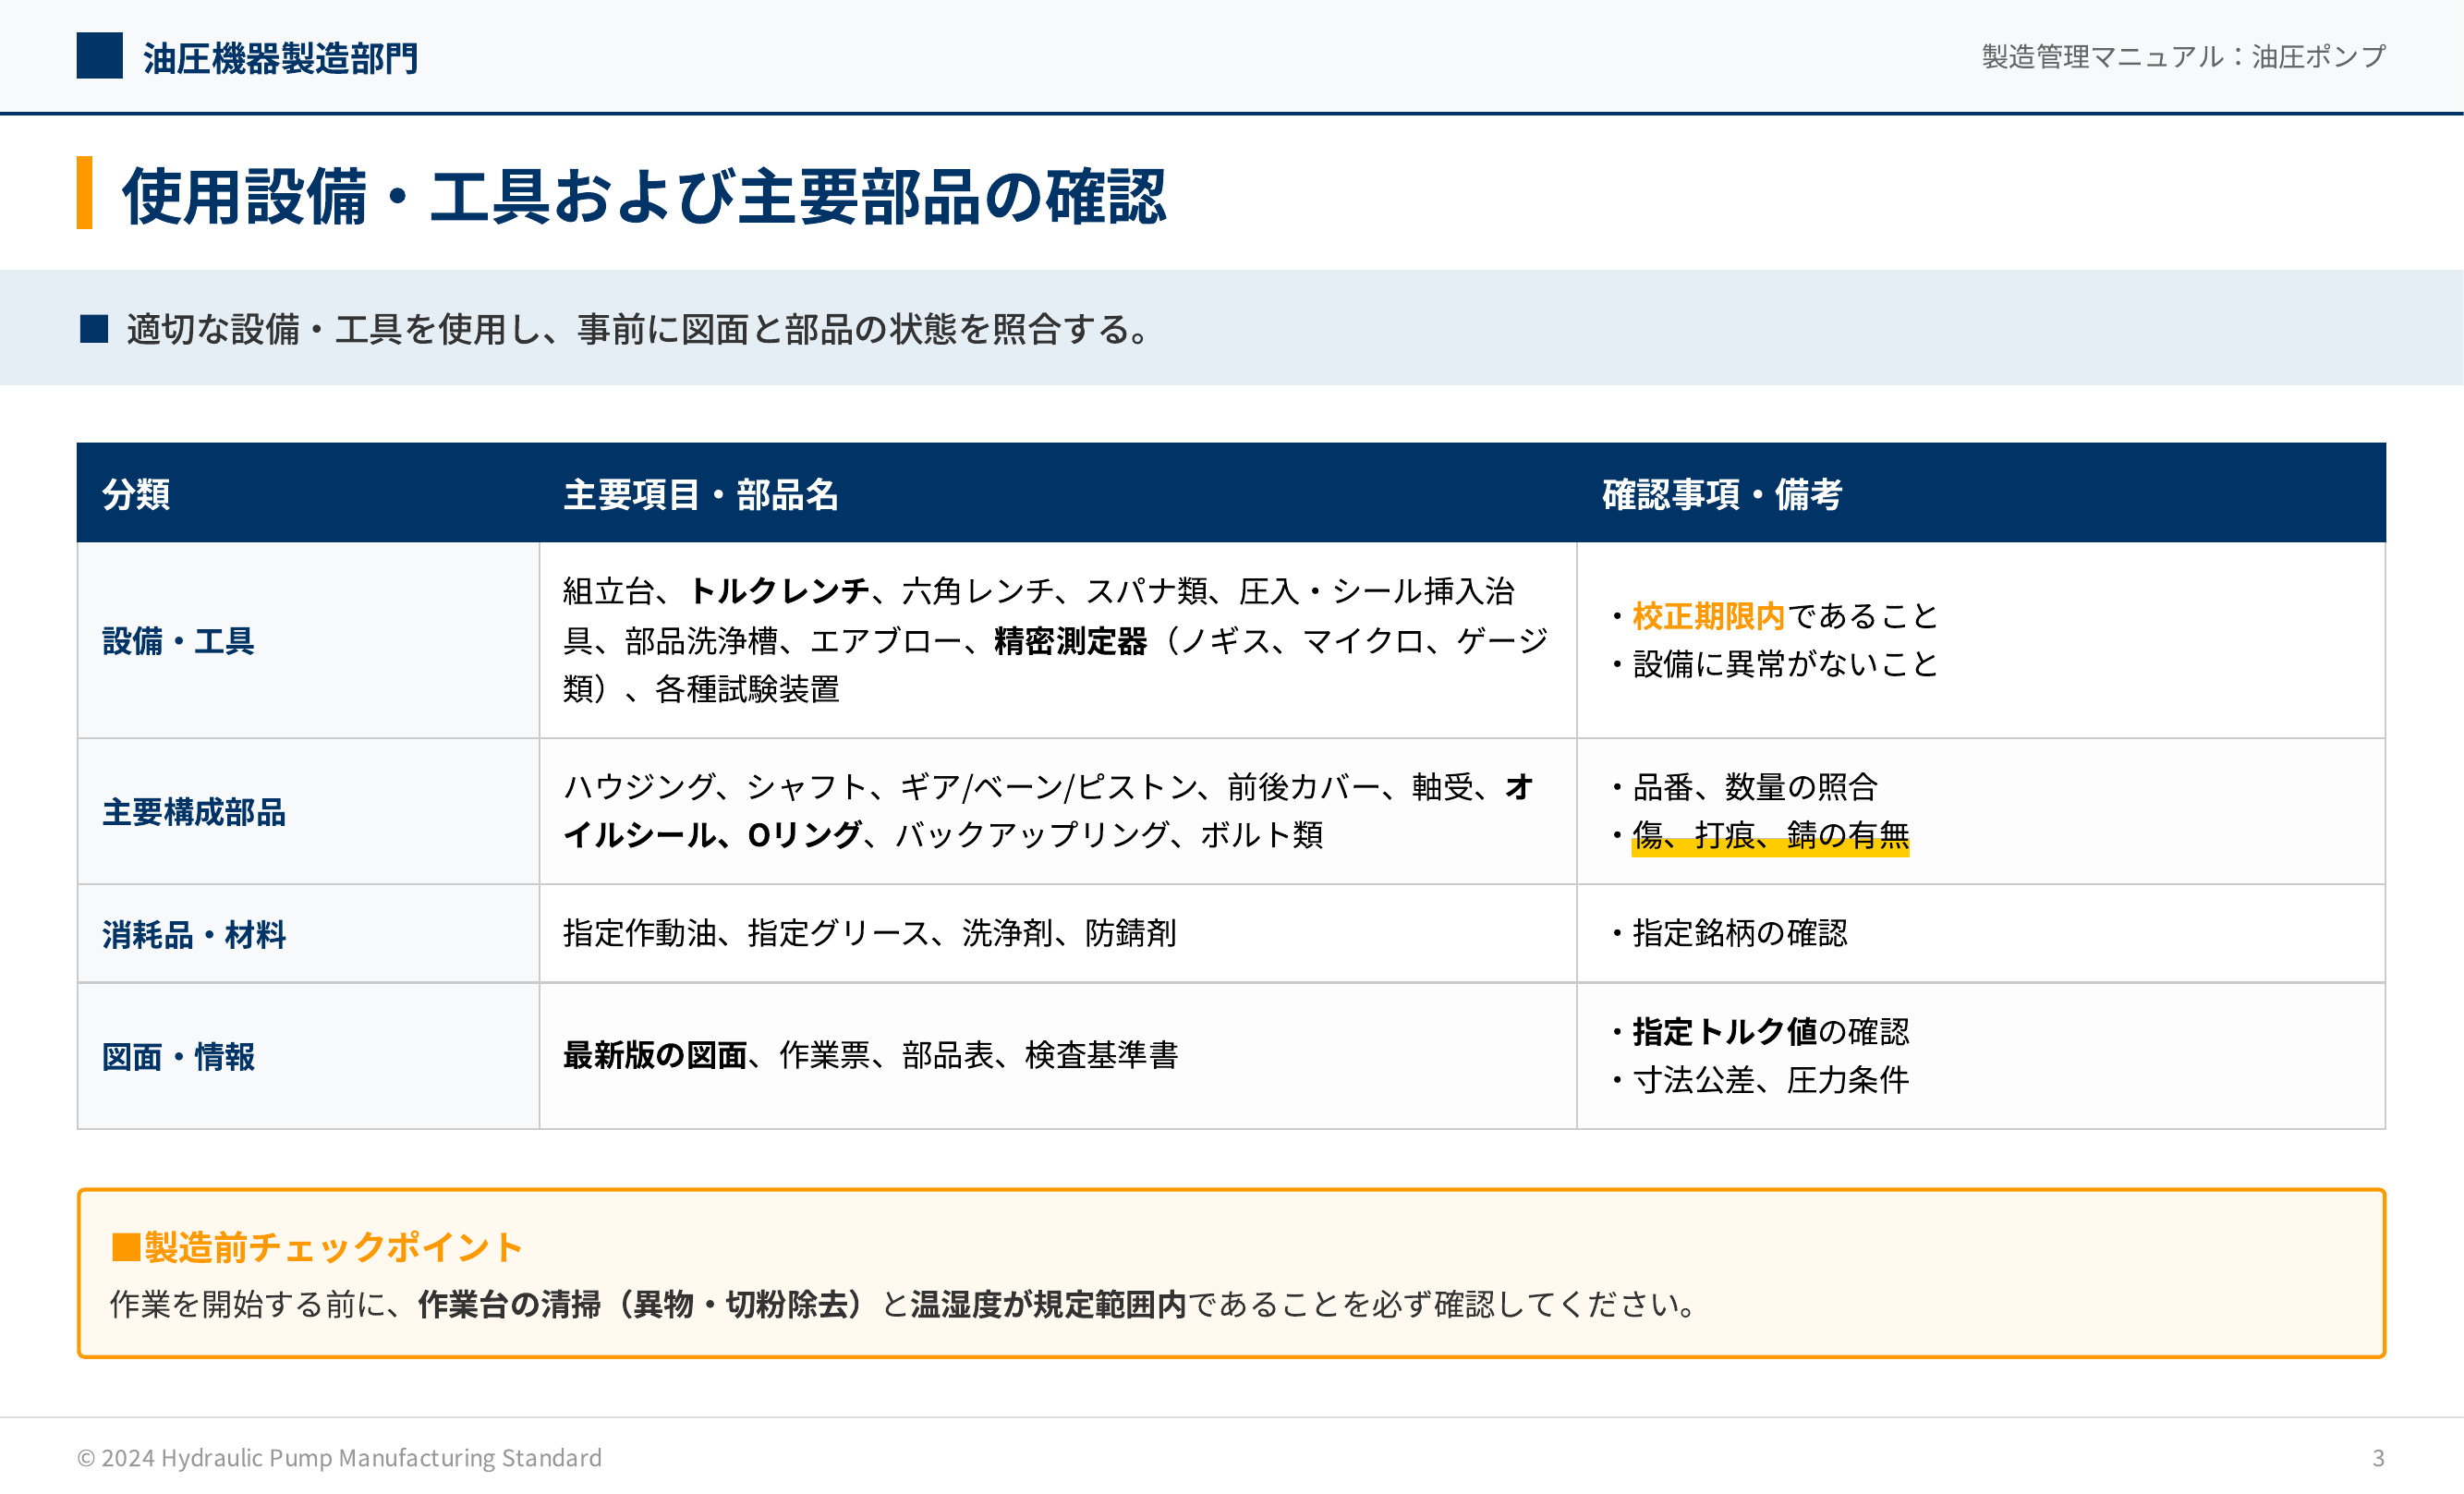
Task: Click the 主要項目・部品名 column header
Action: tap(700, 494)
